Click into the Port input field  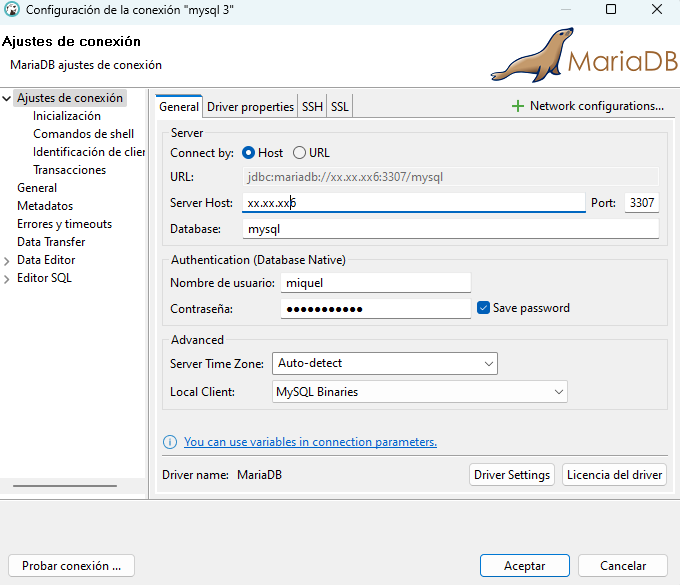point(641,203)
